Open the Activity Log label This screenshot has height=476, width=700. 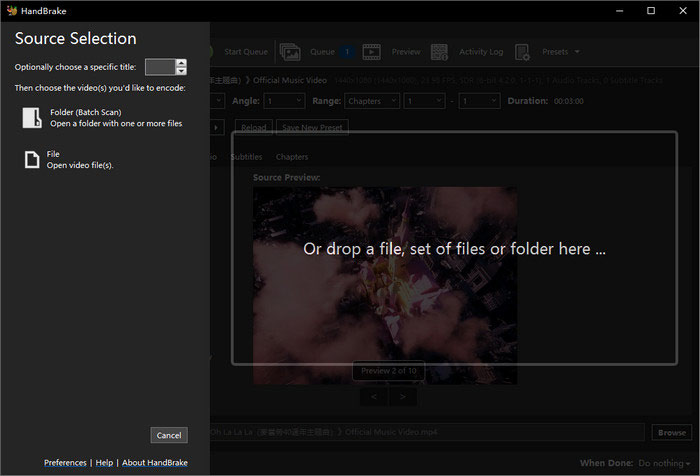[x=481, y=52]
